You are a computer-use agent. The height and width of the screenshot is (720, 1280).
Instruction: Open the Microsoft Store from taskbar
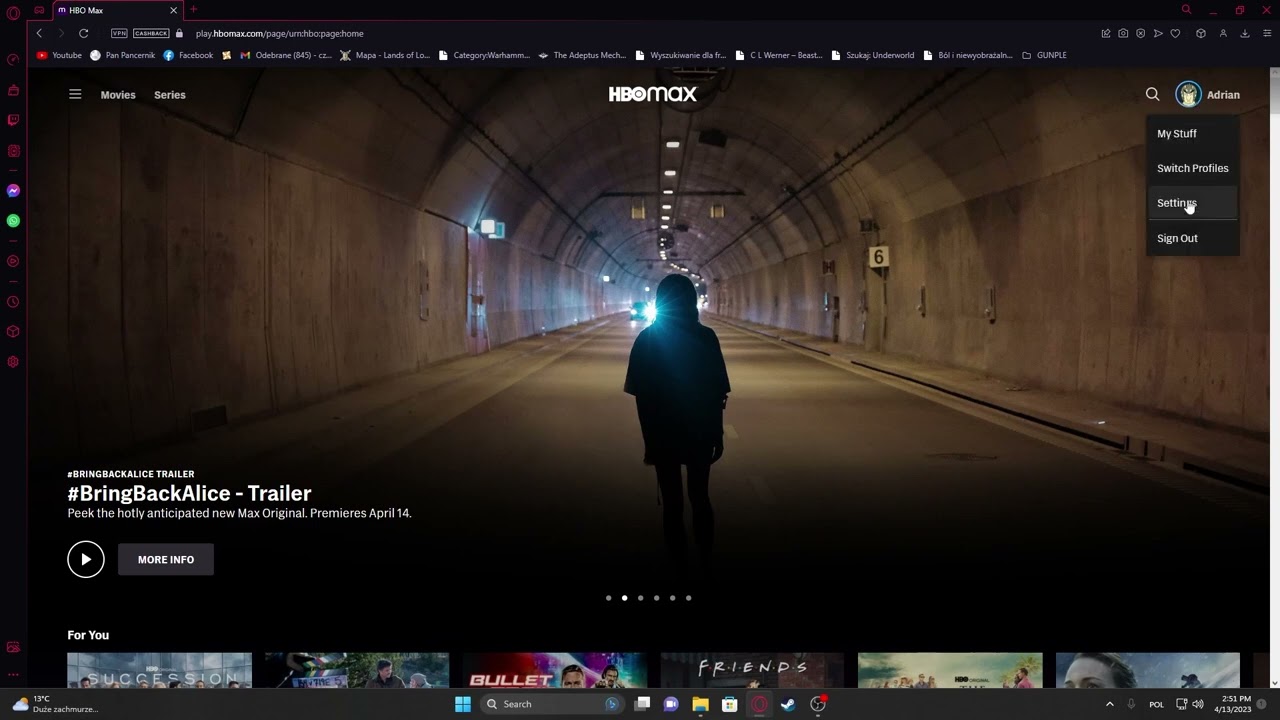click(730, 704)
